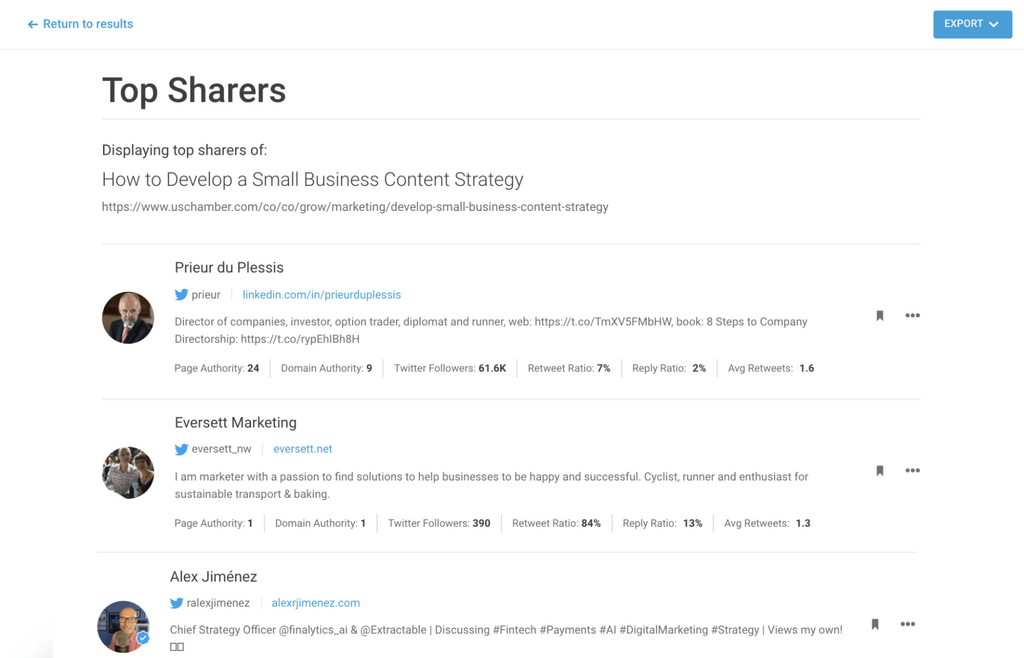Click Twitter icon next to ralexjimenez
The height and width of the screenshot is (658, 1024).
[176, 604]
